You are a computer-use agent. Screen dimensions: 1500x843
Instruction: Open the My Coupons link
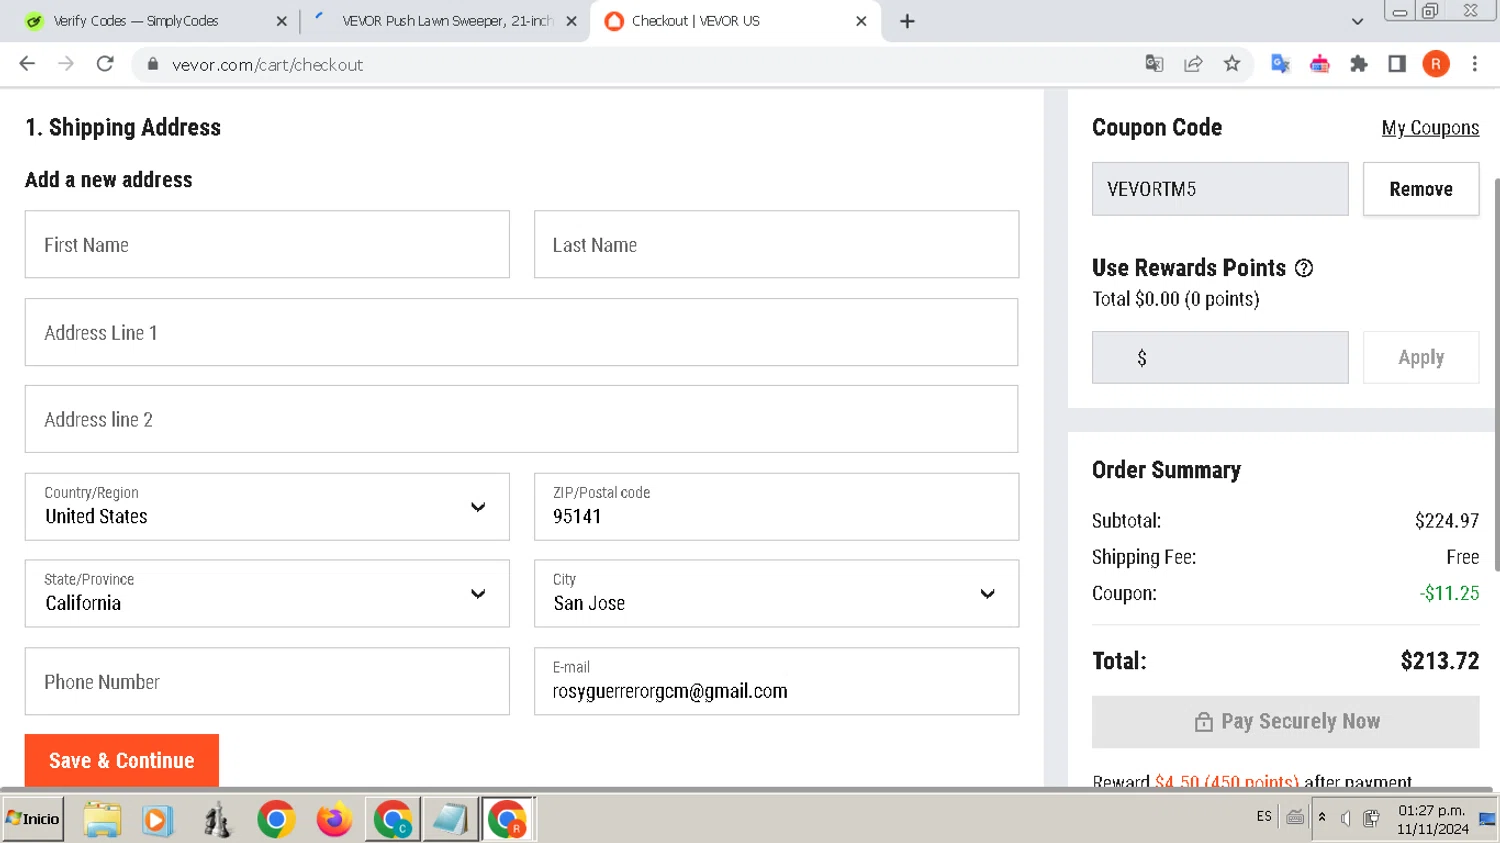tap(1430, 128)
